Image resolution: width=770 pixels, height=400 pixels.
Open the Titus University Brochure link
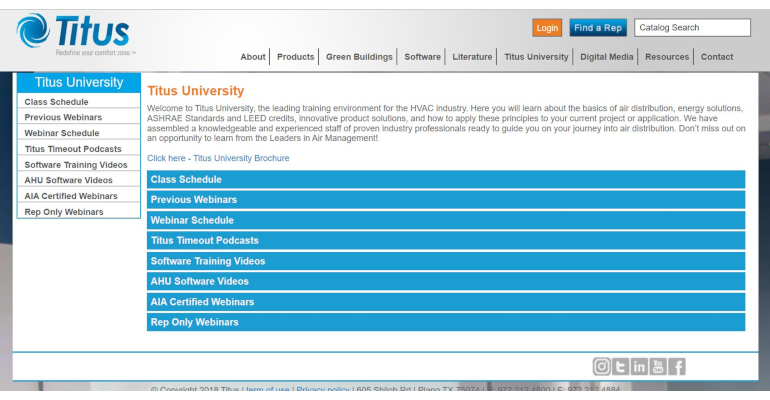click(x=218, y=158)
